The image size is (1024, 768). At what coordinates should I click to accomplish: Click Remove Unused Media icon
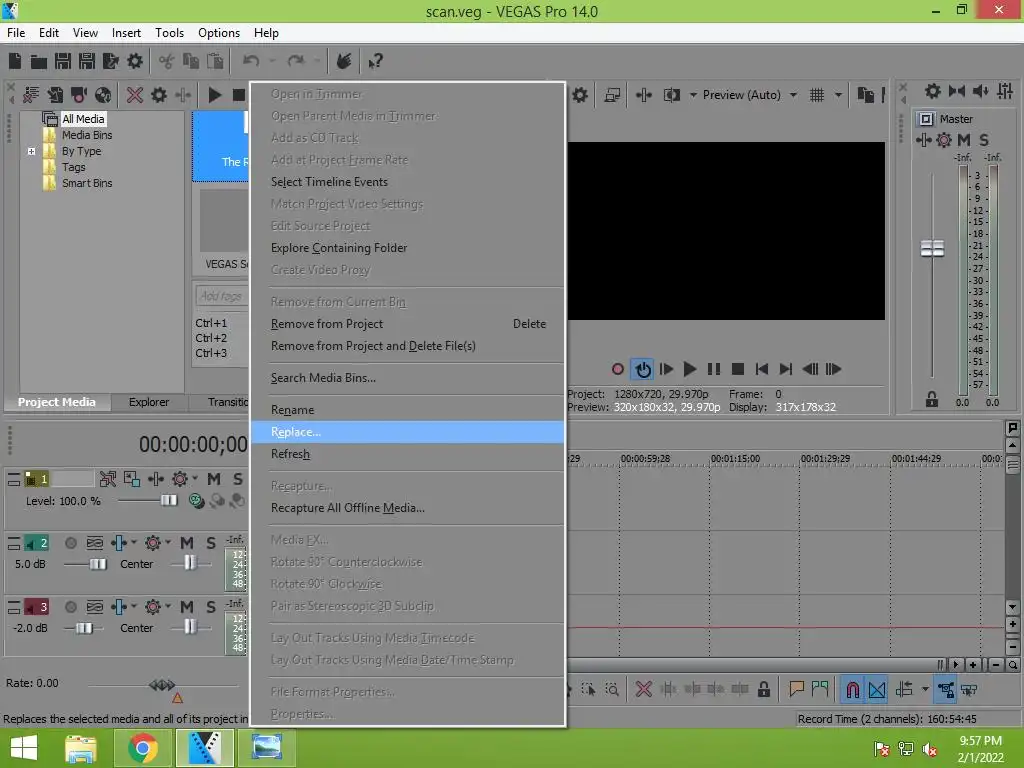(31, 95)
